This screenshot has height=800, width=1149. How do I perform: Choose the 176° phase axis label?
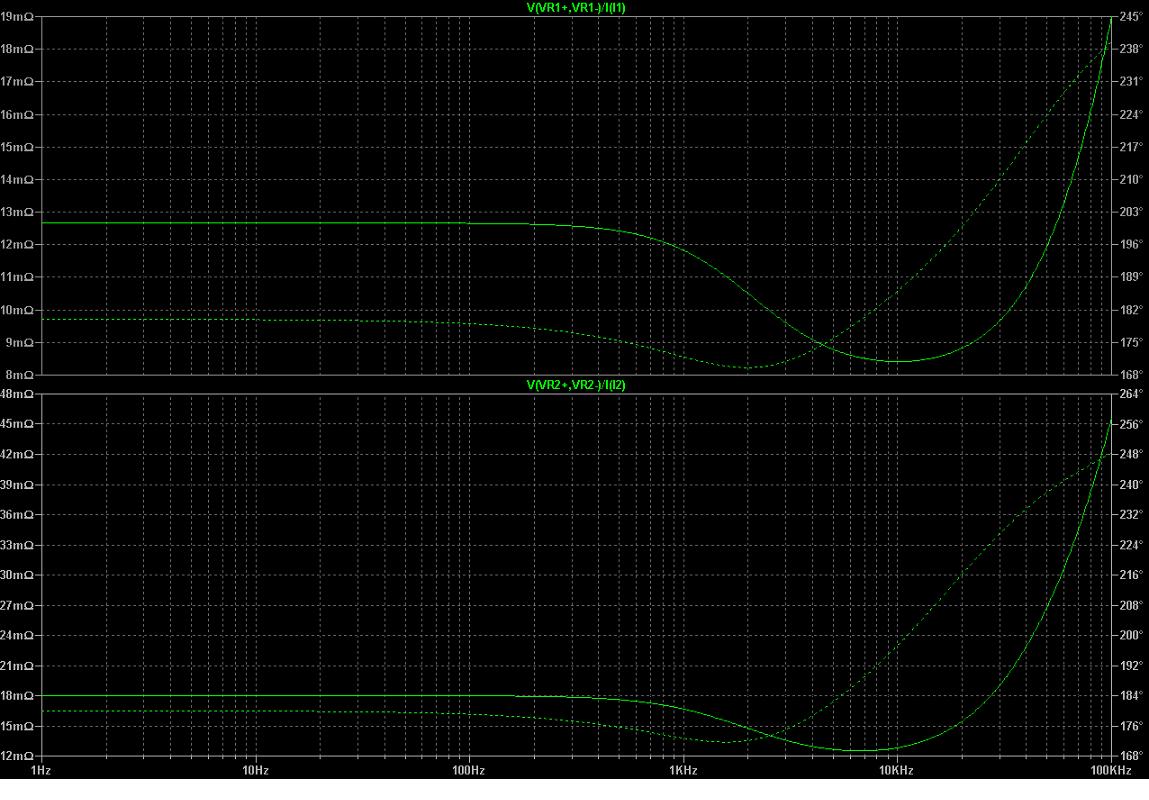pos(1131,726)
